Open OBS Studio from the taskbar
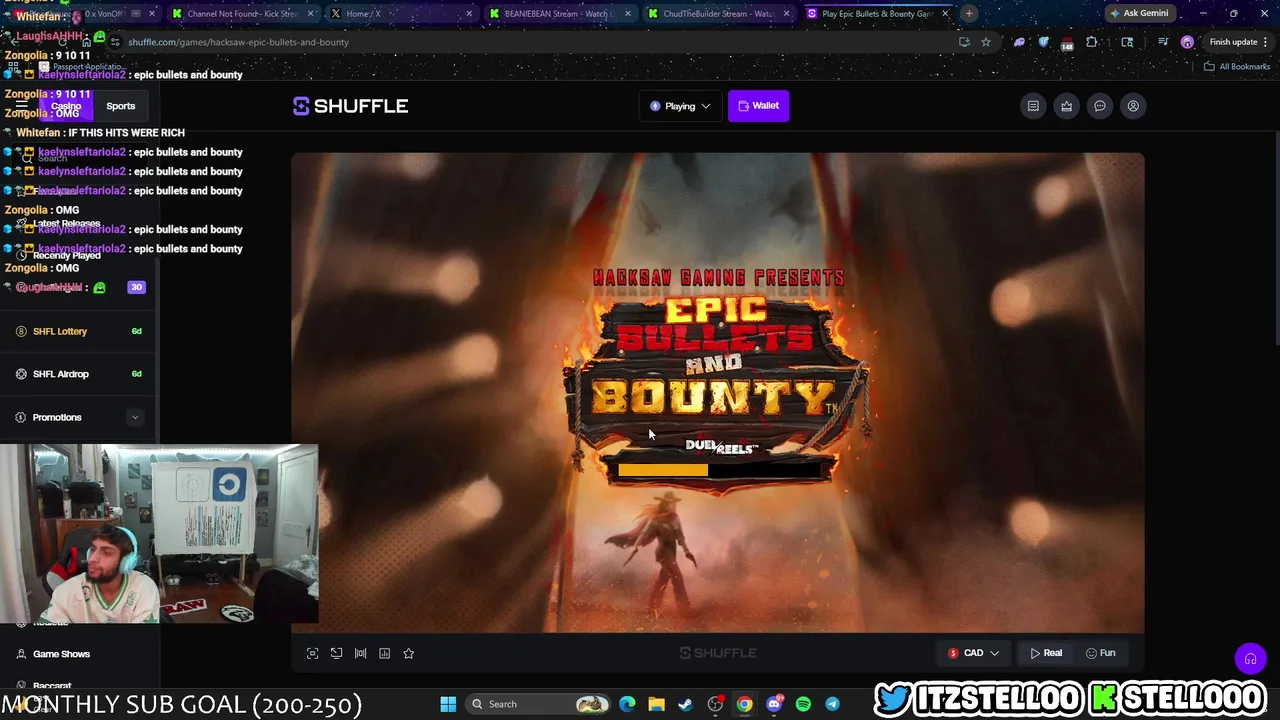This screenshot has width=1280, height=720. pyautogui.click(x=715, y=704)
